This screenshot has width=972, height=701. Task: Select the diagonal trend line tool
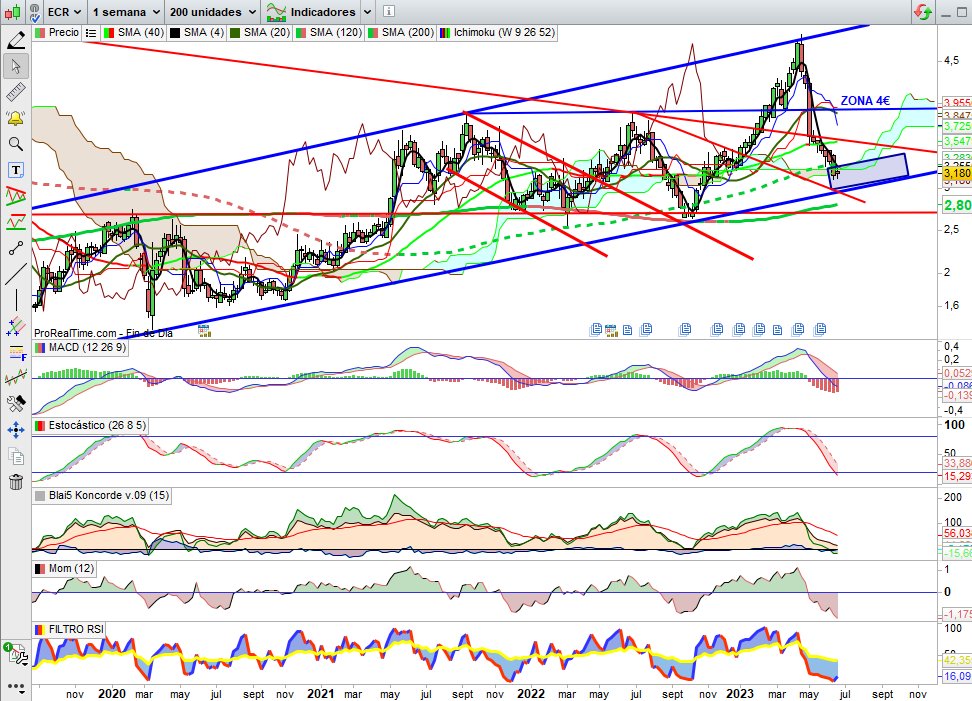click(x=15, y=274)
